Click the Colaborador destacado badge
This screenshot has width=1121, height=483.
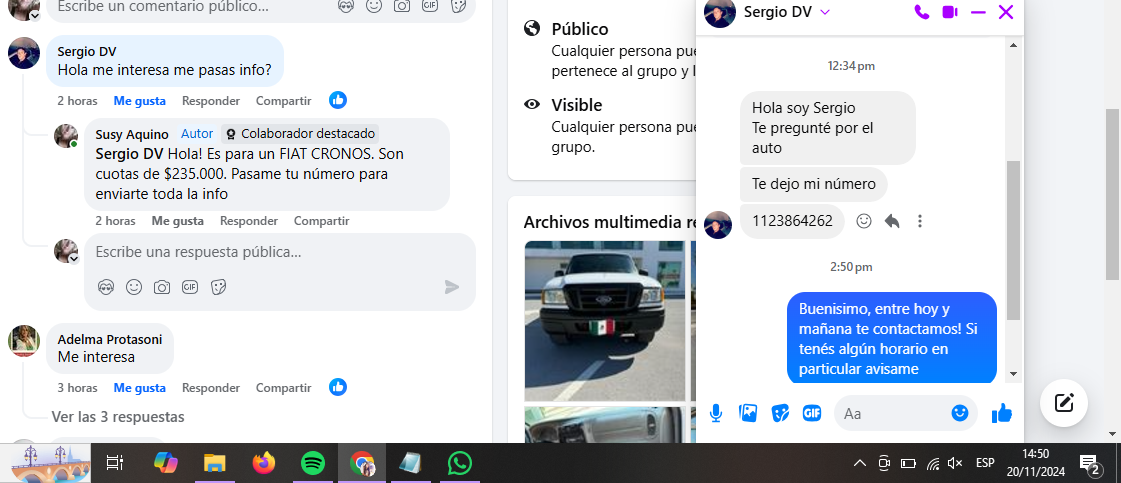tap(300, 134)
